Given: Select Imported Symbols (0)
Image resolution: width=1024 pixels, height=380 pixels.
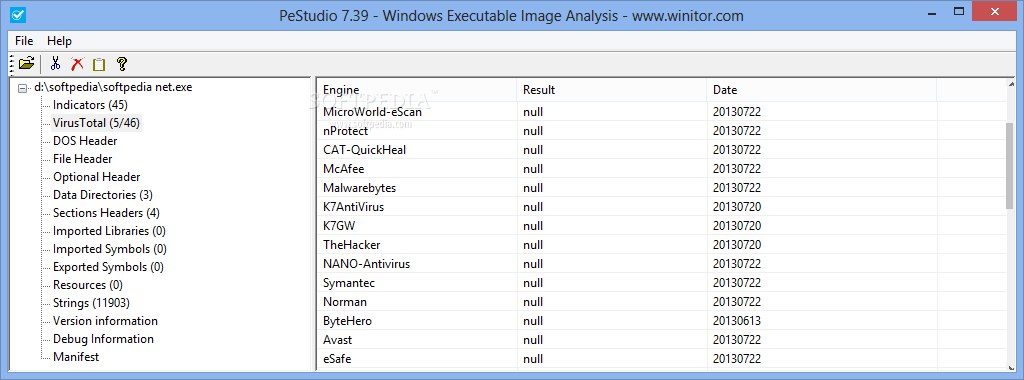Looking at the screenshot, I should [x=110, y=249].
